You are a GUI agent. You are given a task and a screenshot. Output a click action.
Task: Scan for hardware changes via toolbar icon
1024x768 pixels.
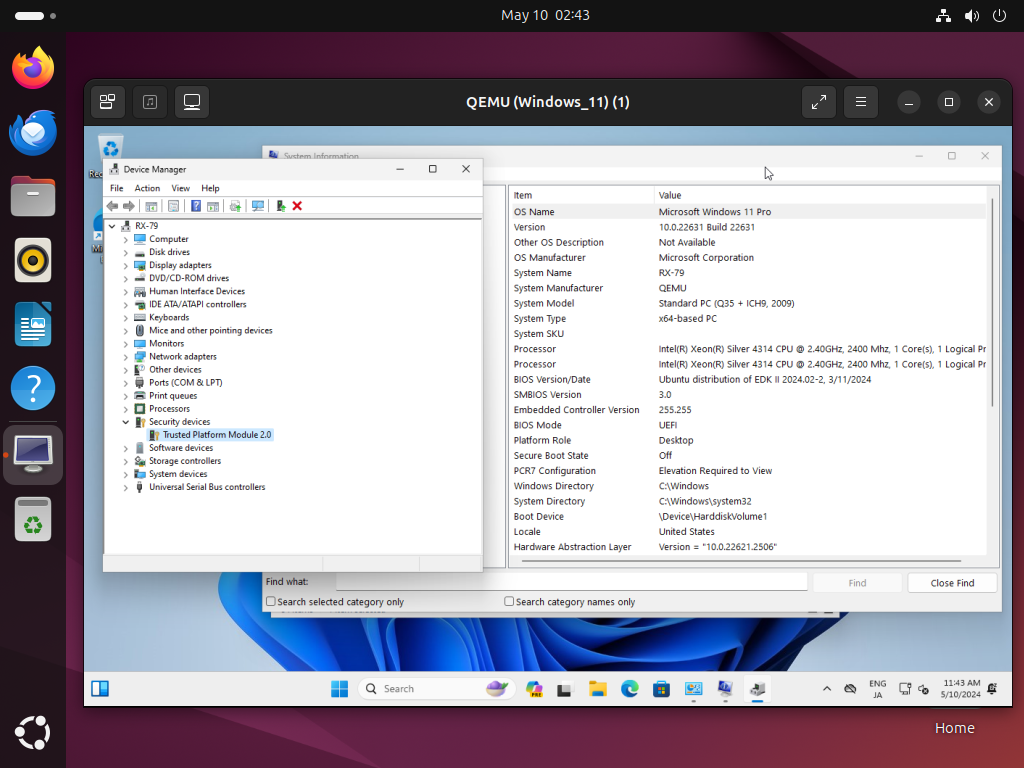point(258,206)
